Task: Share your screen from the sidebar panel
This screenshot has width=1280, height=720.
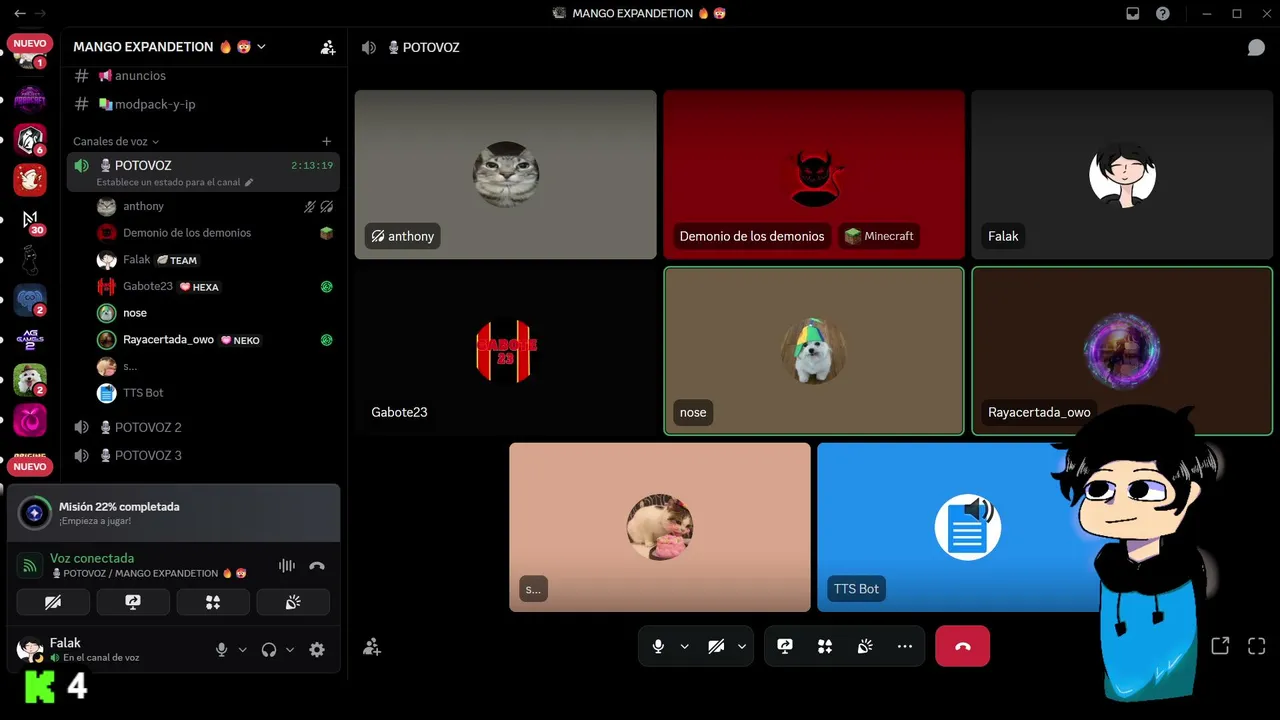Action: coord(133,602)
